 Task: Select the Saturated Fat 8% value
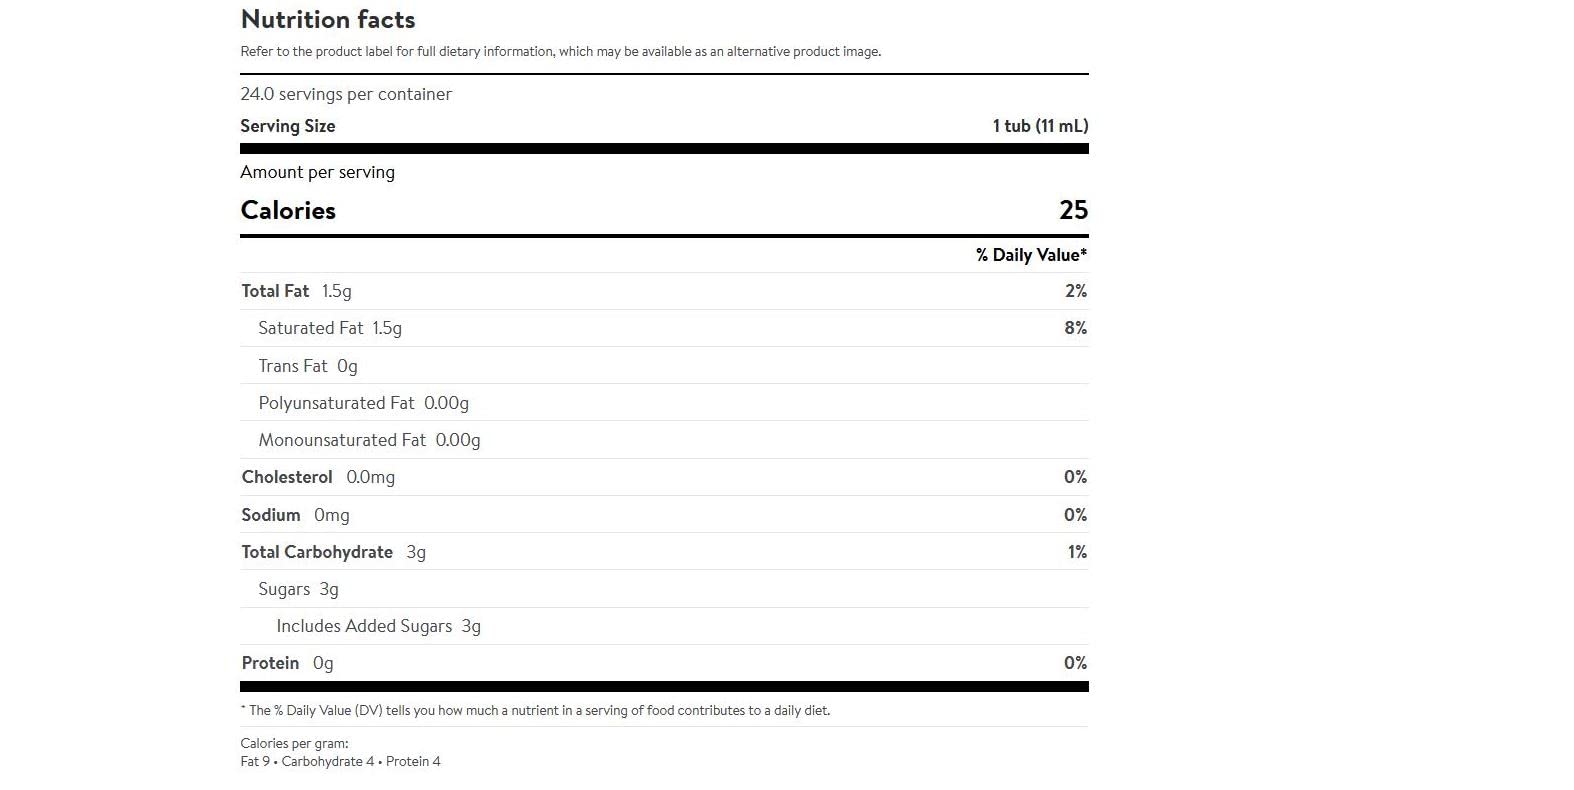point(1075,328)
